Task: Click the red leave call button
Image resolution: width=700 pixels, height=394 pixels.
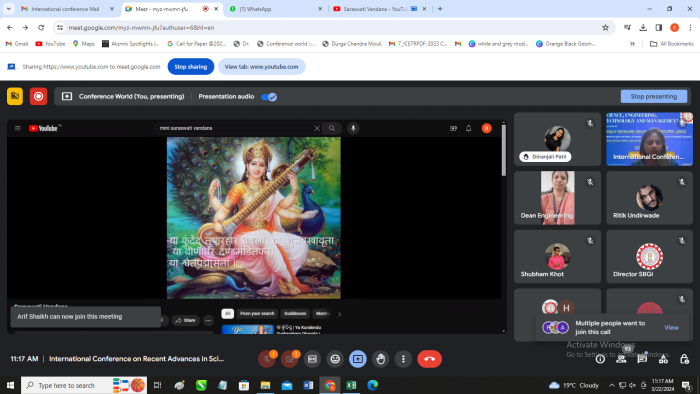Action: point(429,359)
